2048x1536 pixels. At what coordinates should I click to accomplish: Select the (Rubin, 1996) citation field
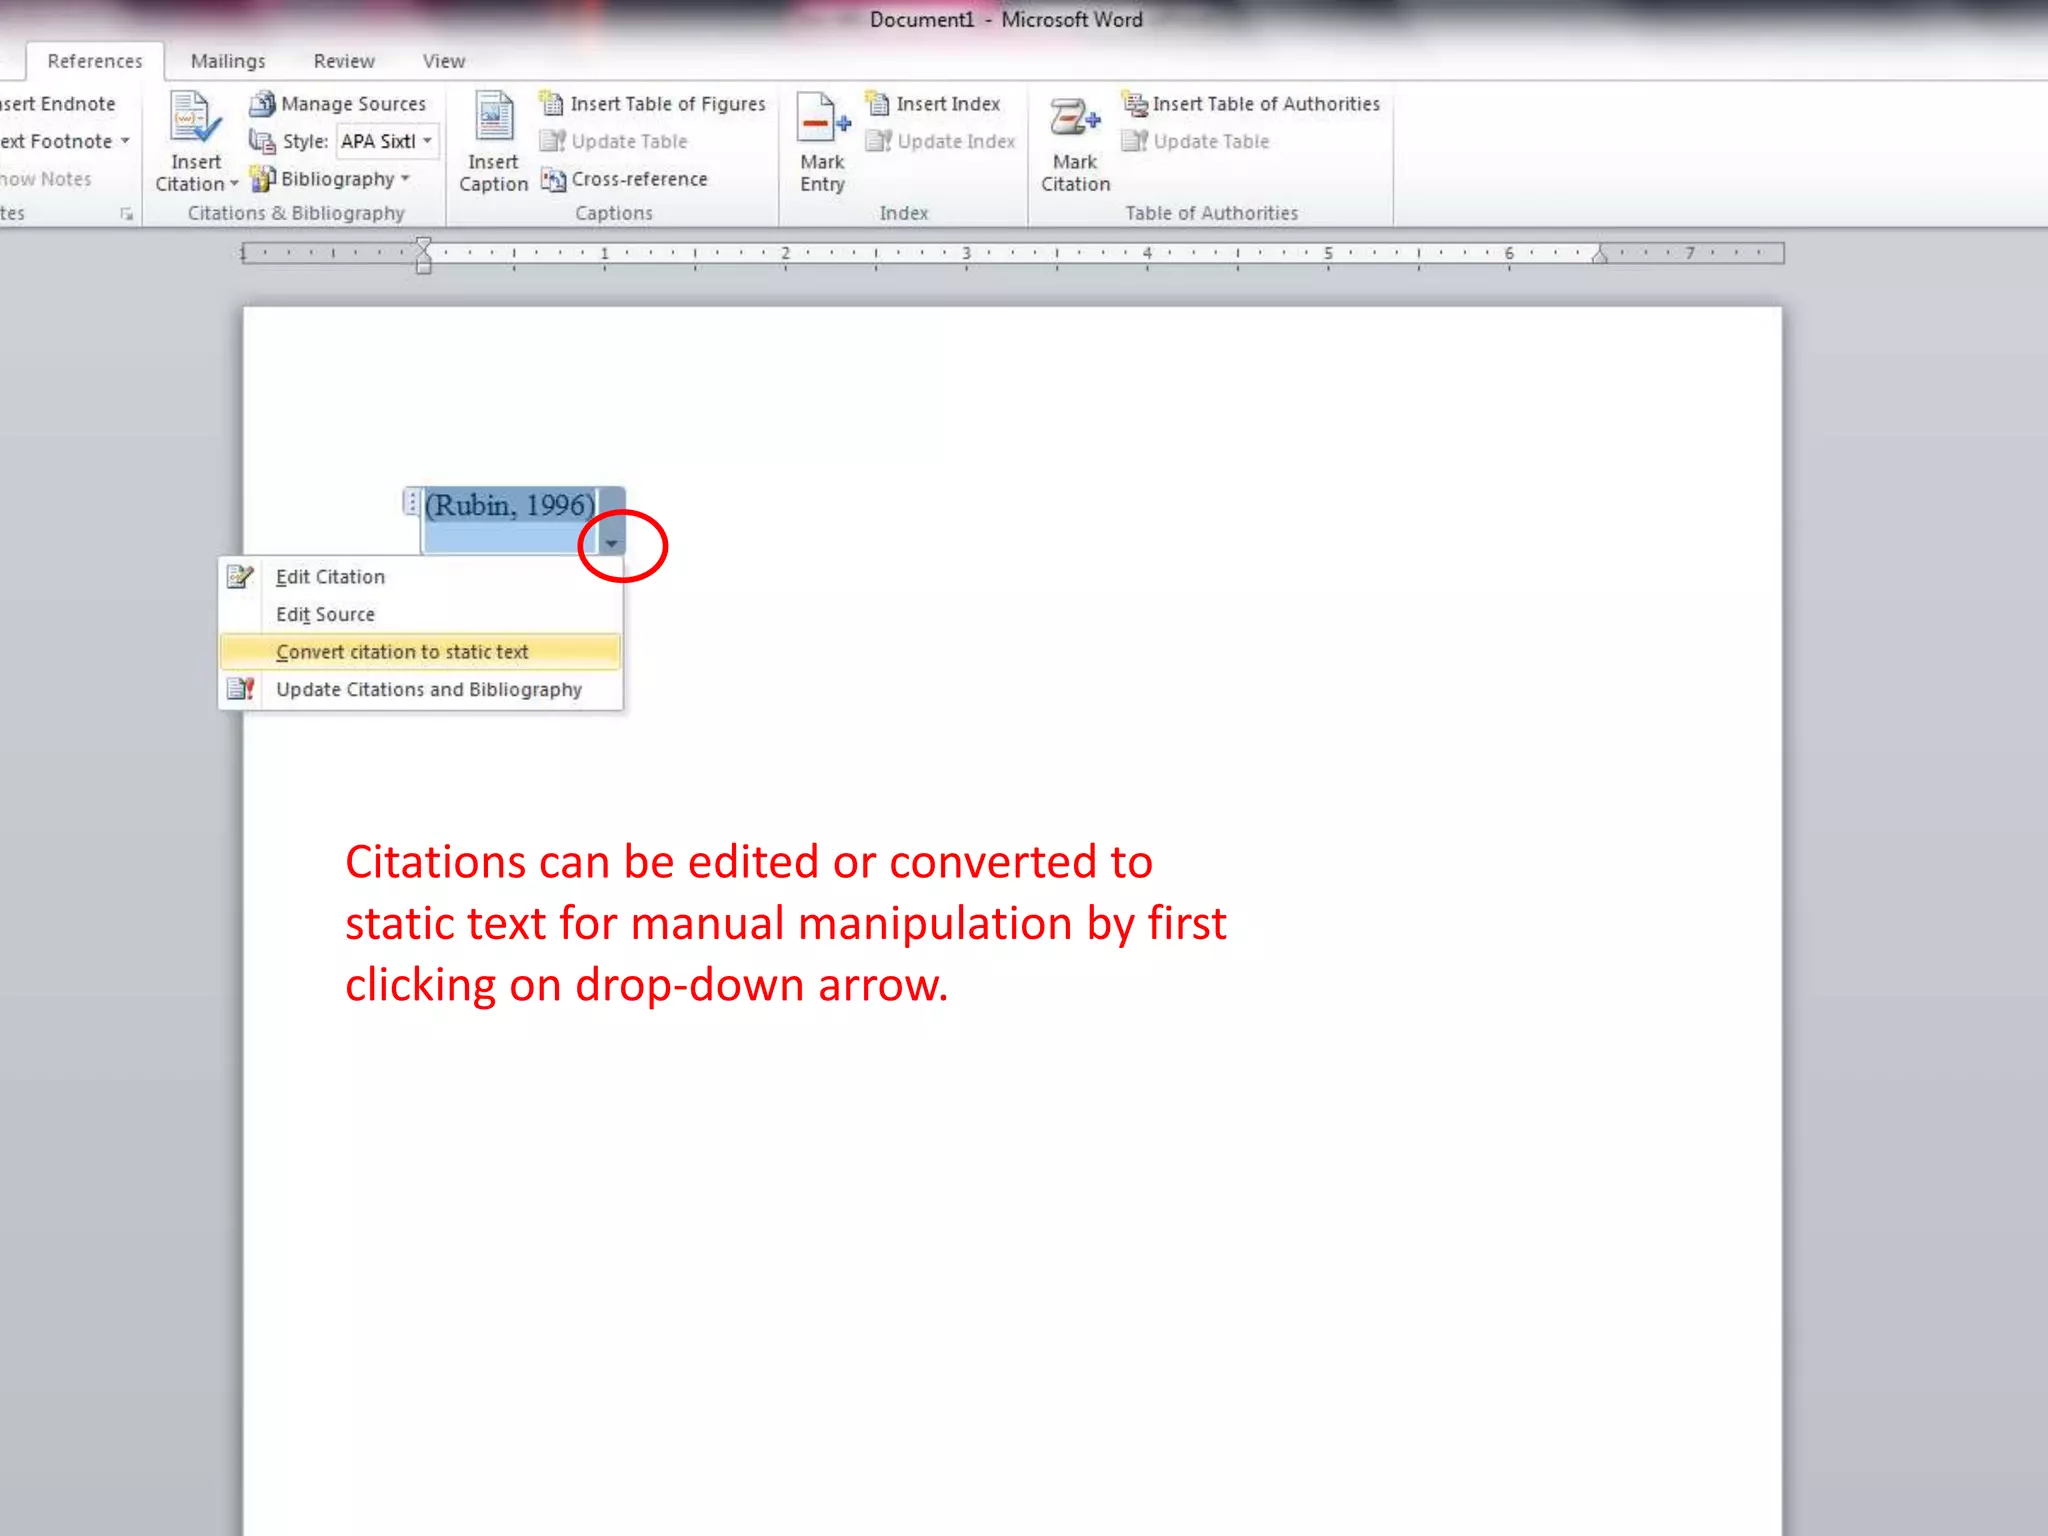(511, 505)
